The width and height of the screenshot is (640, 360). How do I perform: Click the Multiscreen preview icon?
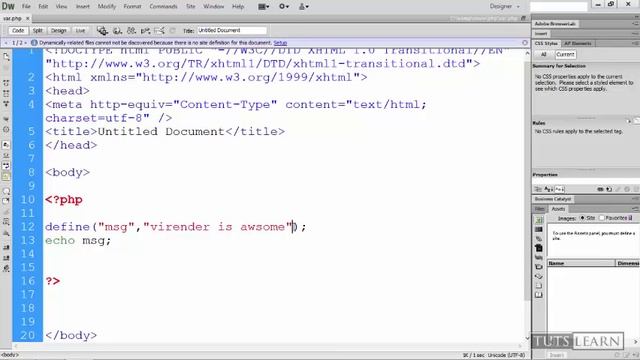click(x=102, y=31)
